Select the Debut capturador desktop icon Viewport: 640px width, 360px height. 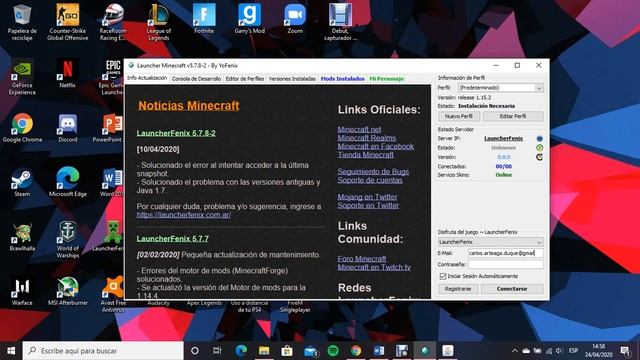pyautogui.click(x=340, y=22)
